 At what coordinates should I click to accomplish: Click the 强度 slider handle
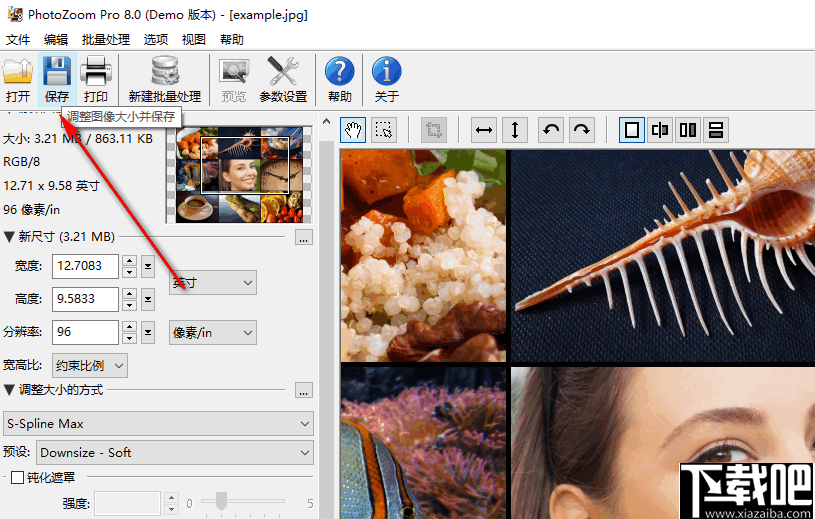click(221, 502)
